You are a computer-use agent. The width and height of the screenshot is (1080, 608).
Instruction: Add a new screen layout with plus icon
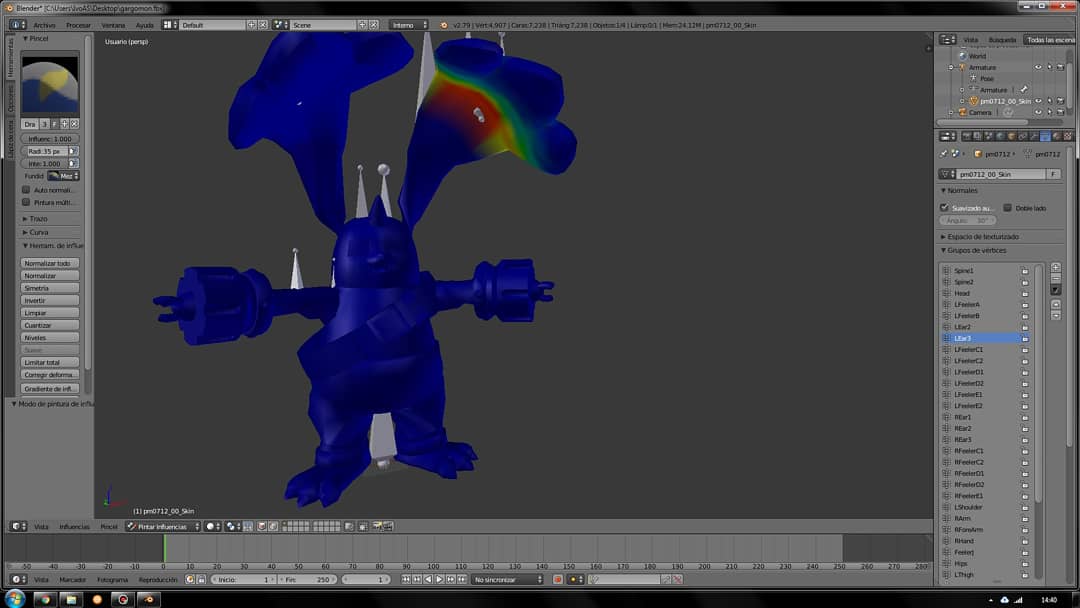(x=251, y=25)
